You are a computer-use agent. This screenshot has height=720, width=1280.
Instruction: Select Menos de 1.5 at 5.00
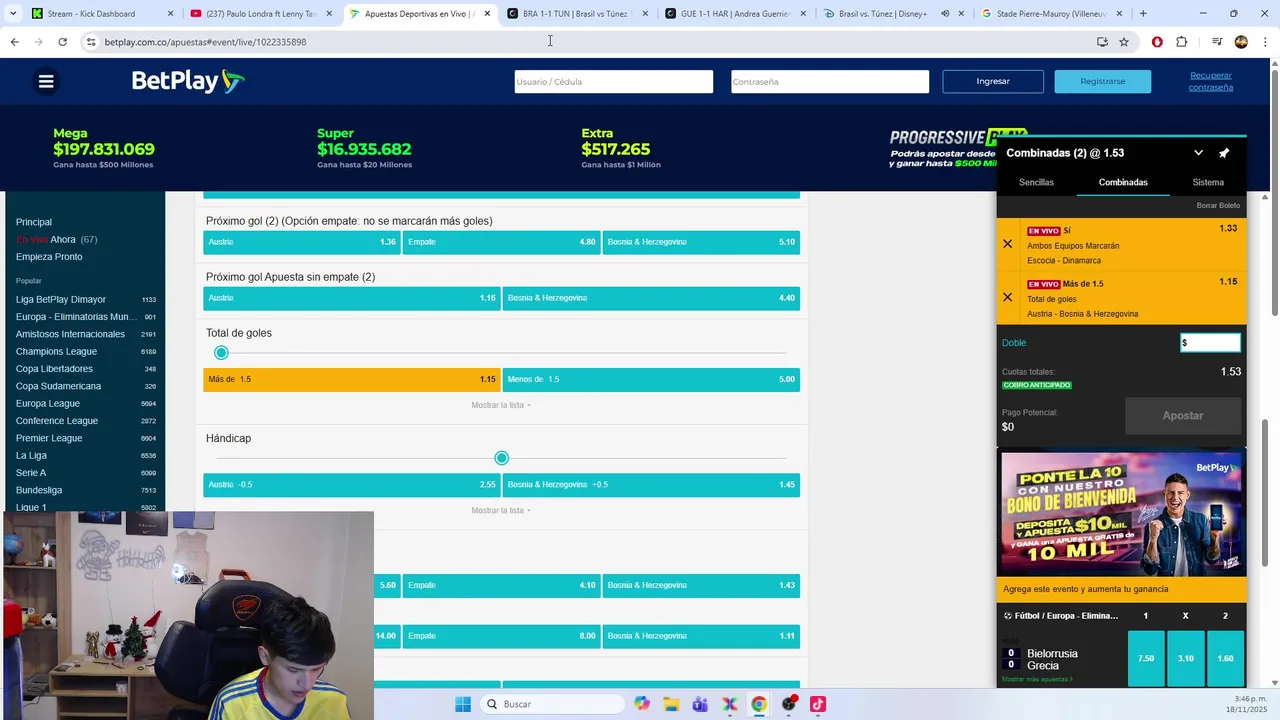click(651, 380)
